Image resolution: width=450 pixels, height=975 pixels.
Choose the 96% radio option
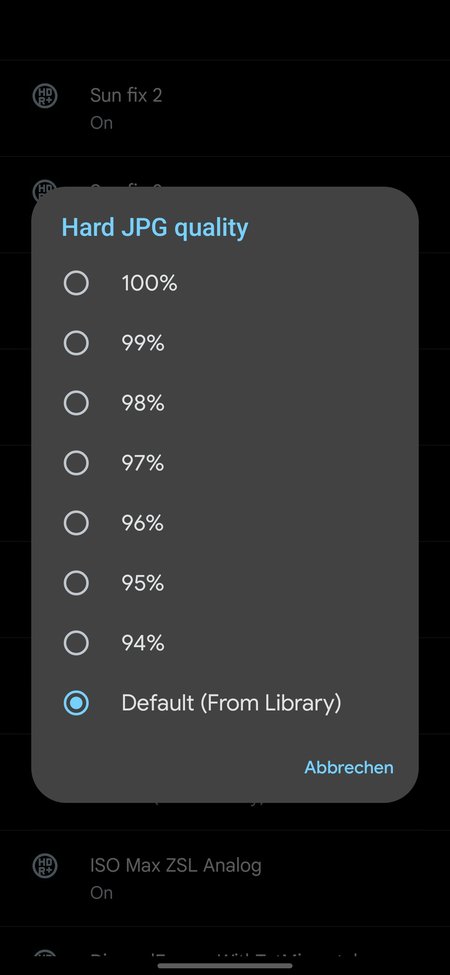pyautogui.click(x=76, y=523)
